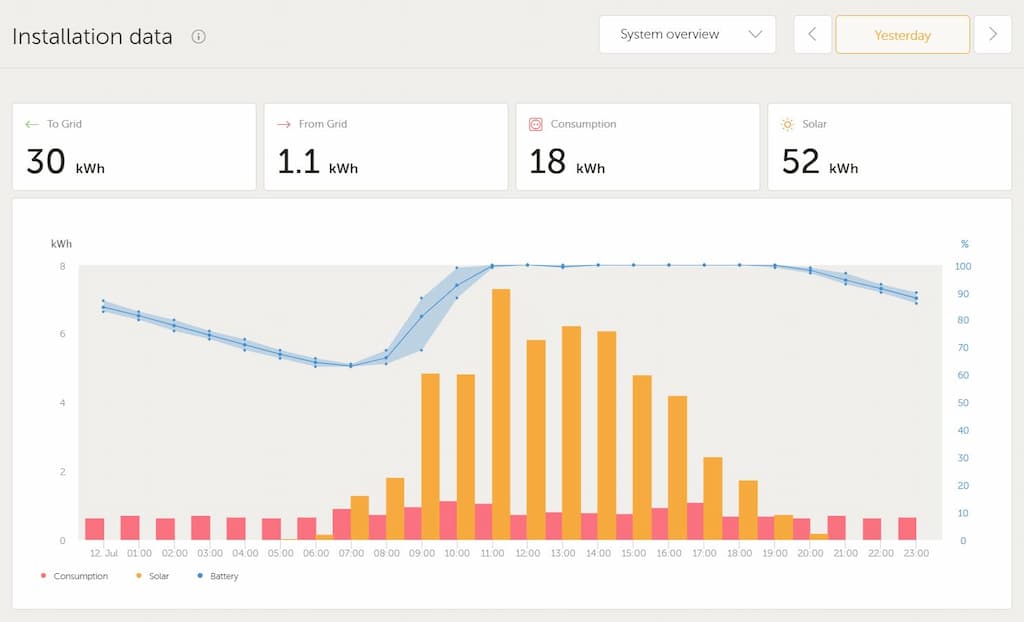Click the chevron in System overview selector

click(755, 34)
